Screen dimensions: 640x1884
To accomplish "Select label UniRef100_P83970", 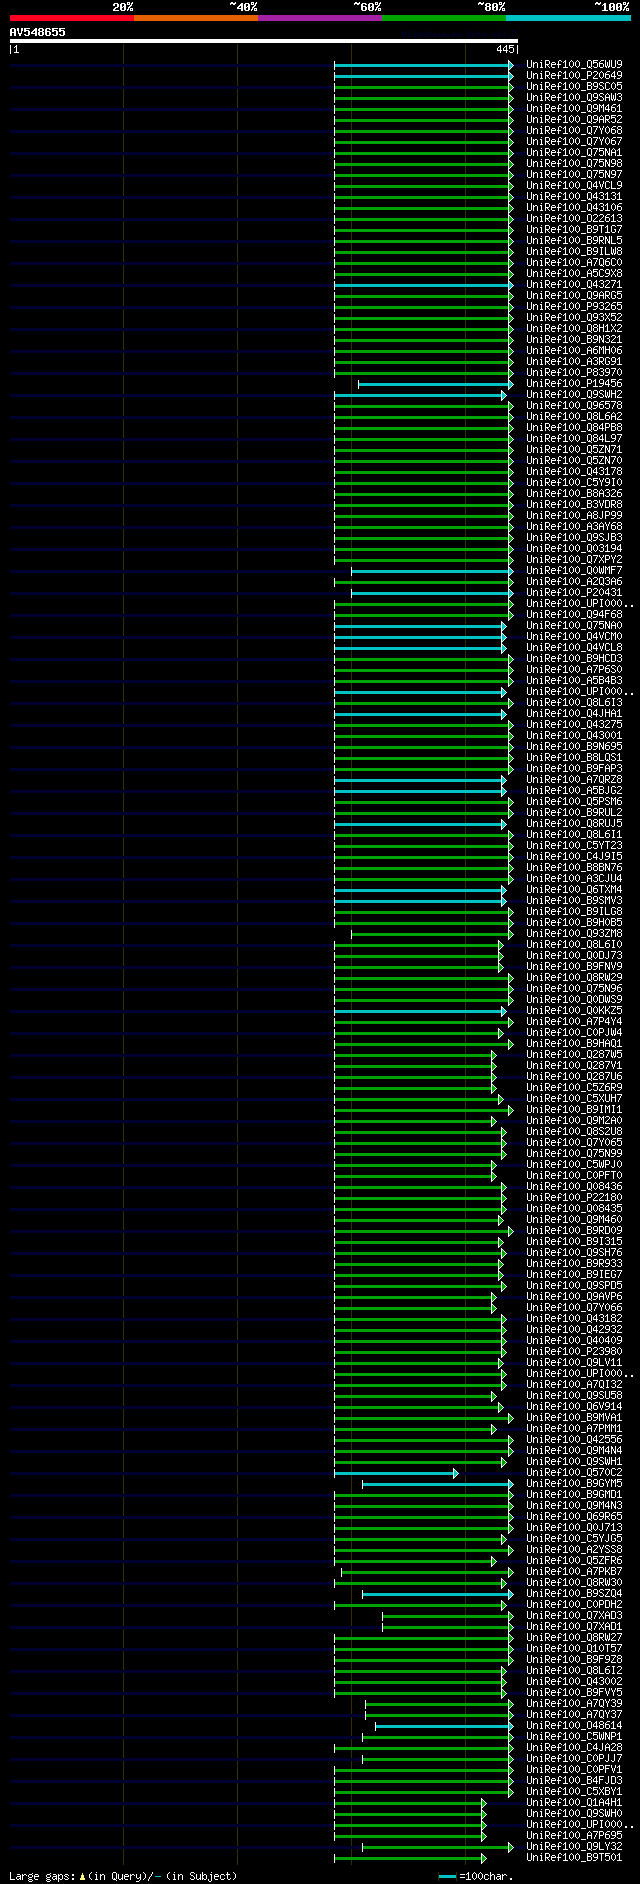I will click(x=574, y=372).
